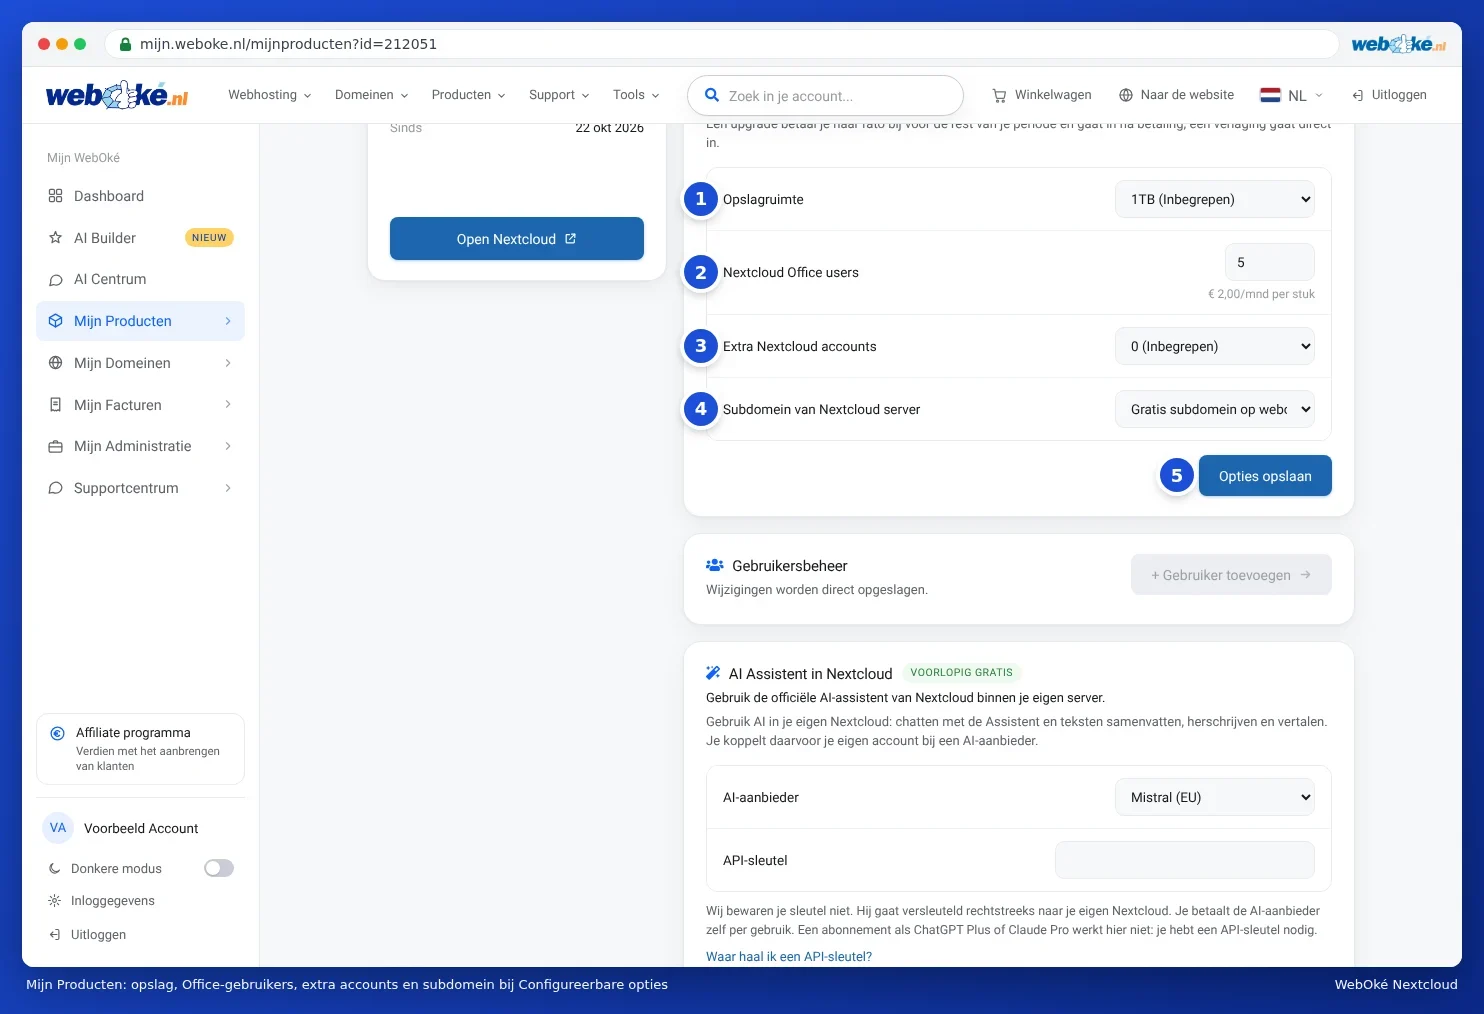Open the AI-aanbieder dropdown

(1215, 797)
